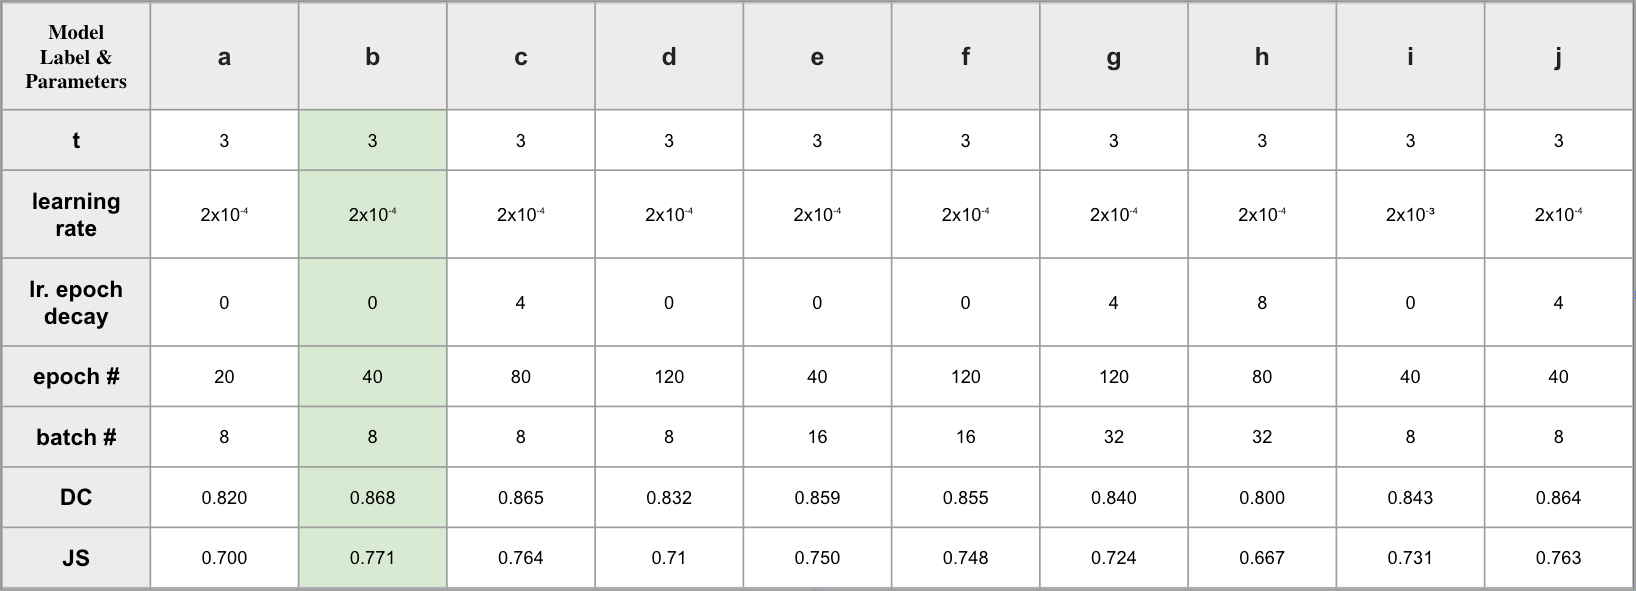Select the highlighted JS value 0.771
The height and width of the screenshot is (591, 1636).
372,558
